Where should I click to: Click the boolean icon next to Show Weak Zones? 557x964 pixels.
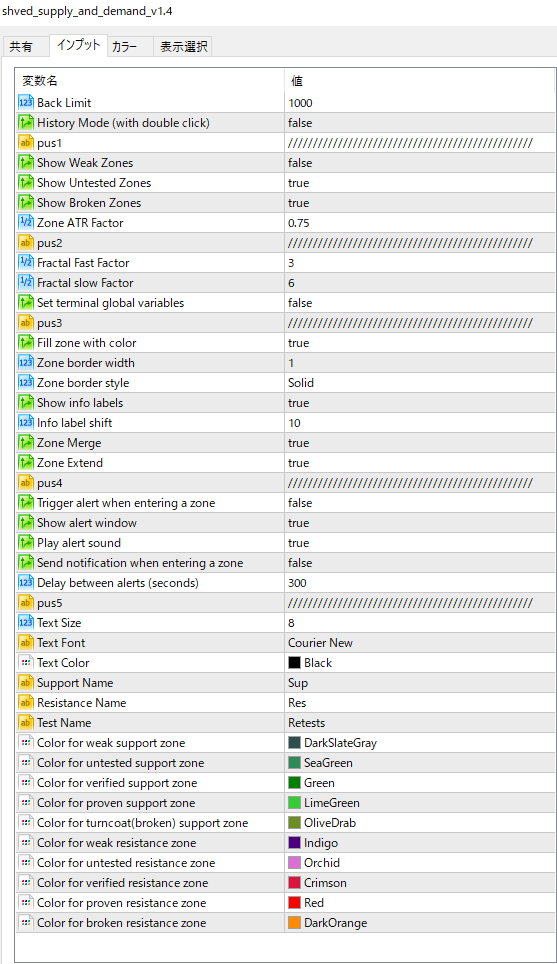(x=26, y=163)
